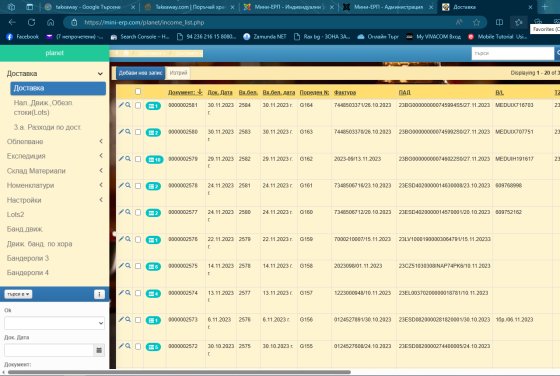Open the Ok dropdown in filter panel
Viewport: 560px width, 376px height.
click(54, 323)
